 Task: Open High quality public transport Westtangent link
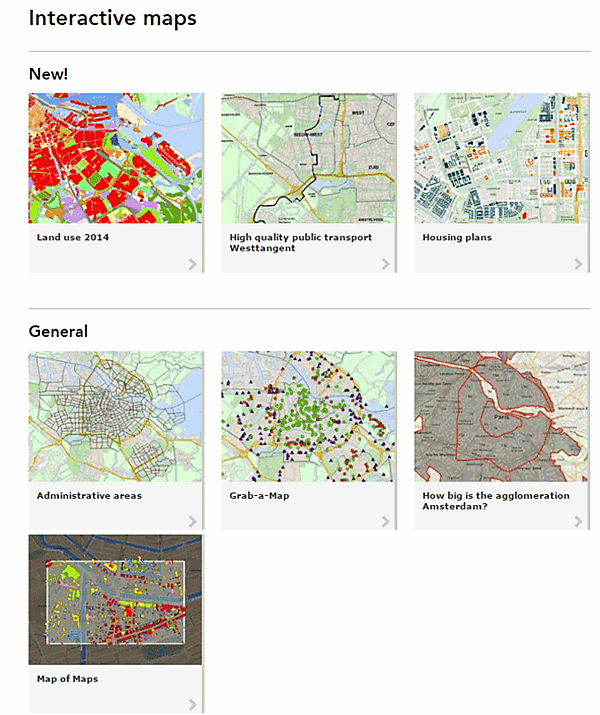tap(300, 242)
